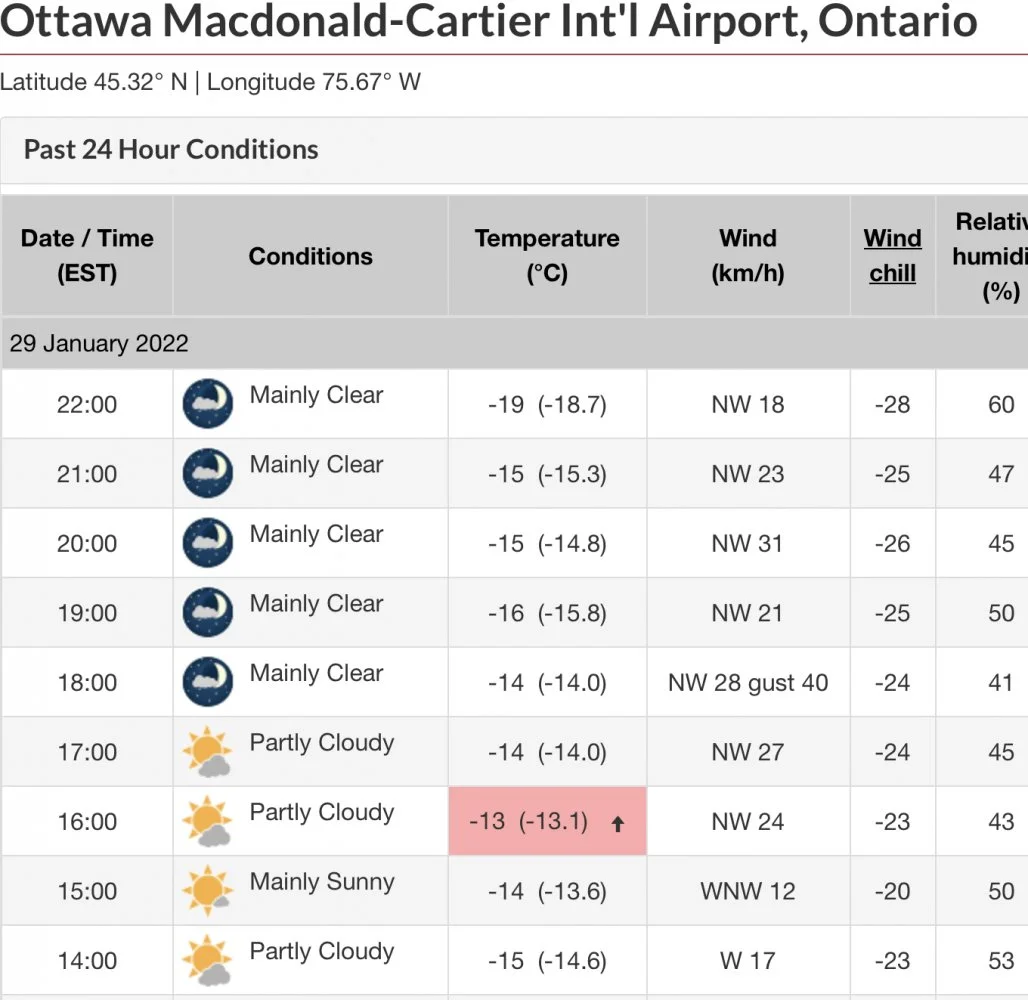The height and width of the screenshot is (1000, 1028).
Task: Click the Past 24 Hour Conditions heading
Action: 171,150
